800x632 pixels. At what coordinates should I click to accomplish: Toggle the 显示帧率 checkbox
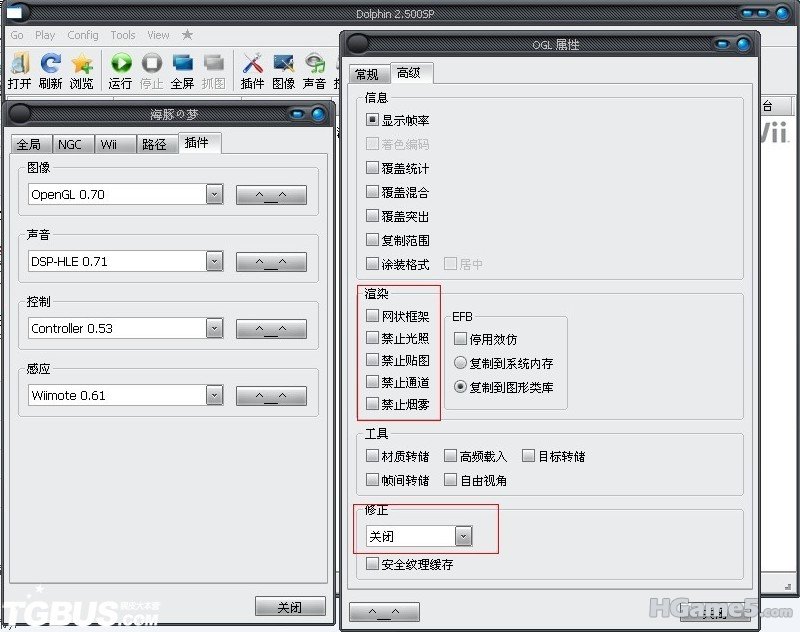(x=373, y=120)
